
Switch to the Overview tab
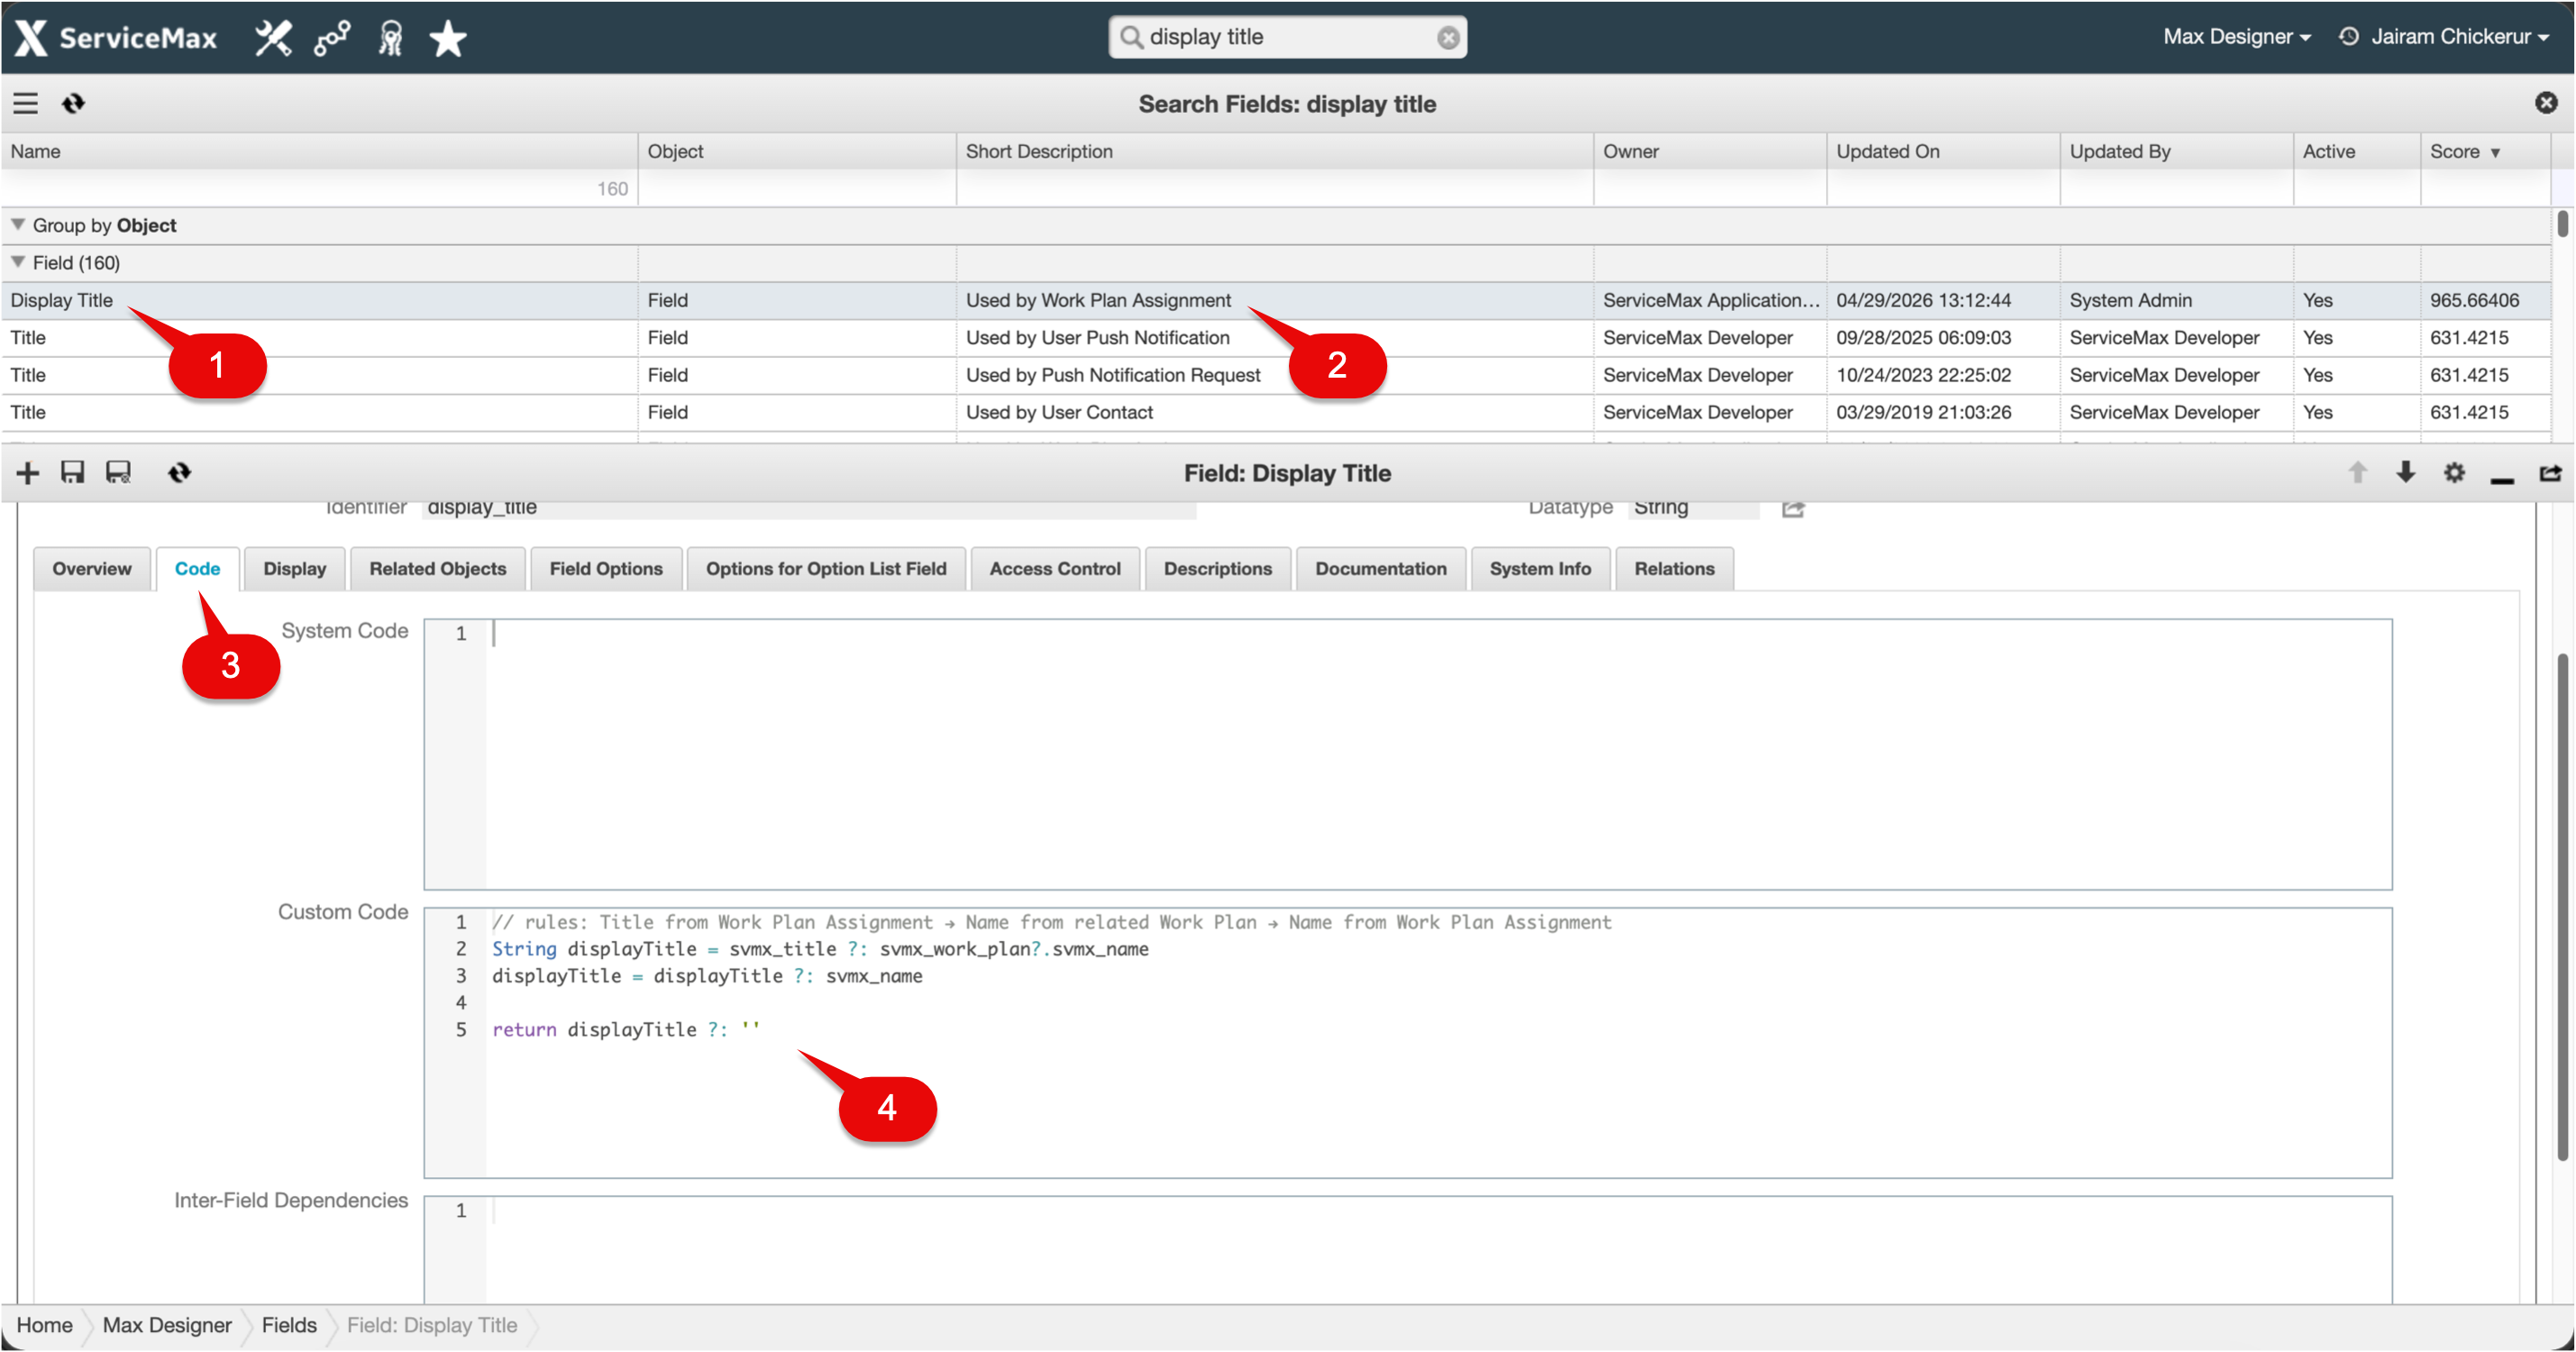(92, 569)
